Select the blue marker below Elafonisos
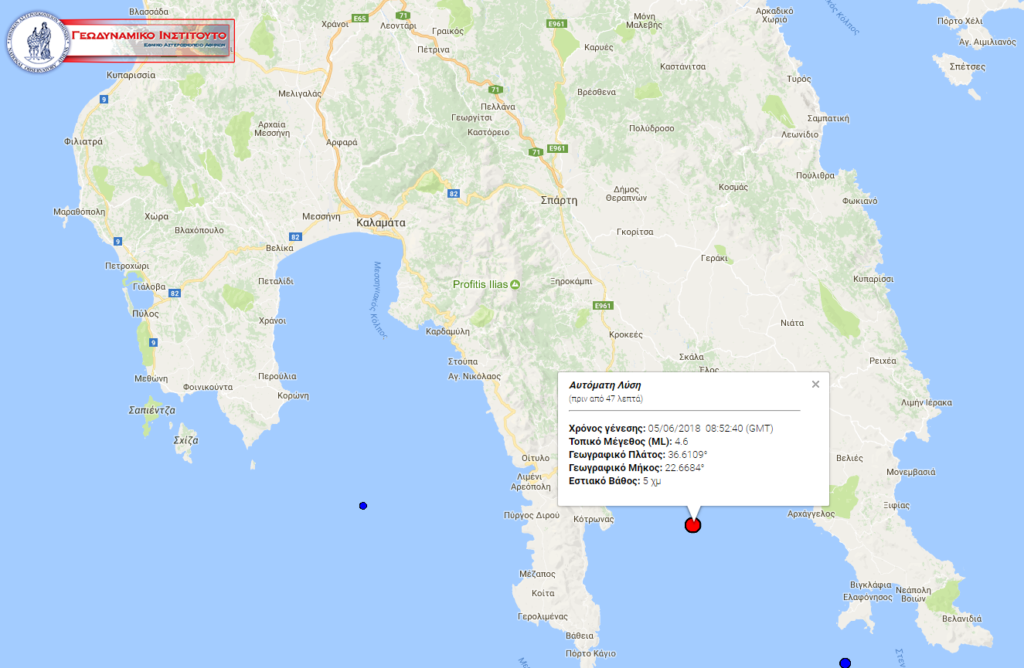 pos(845,663)
